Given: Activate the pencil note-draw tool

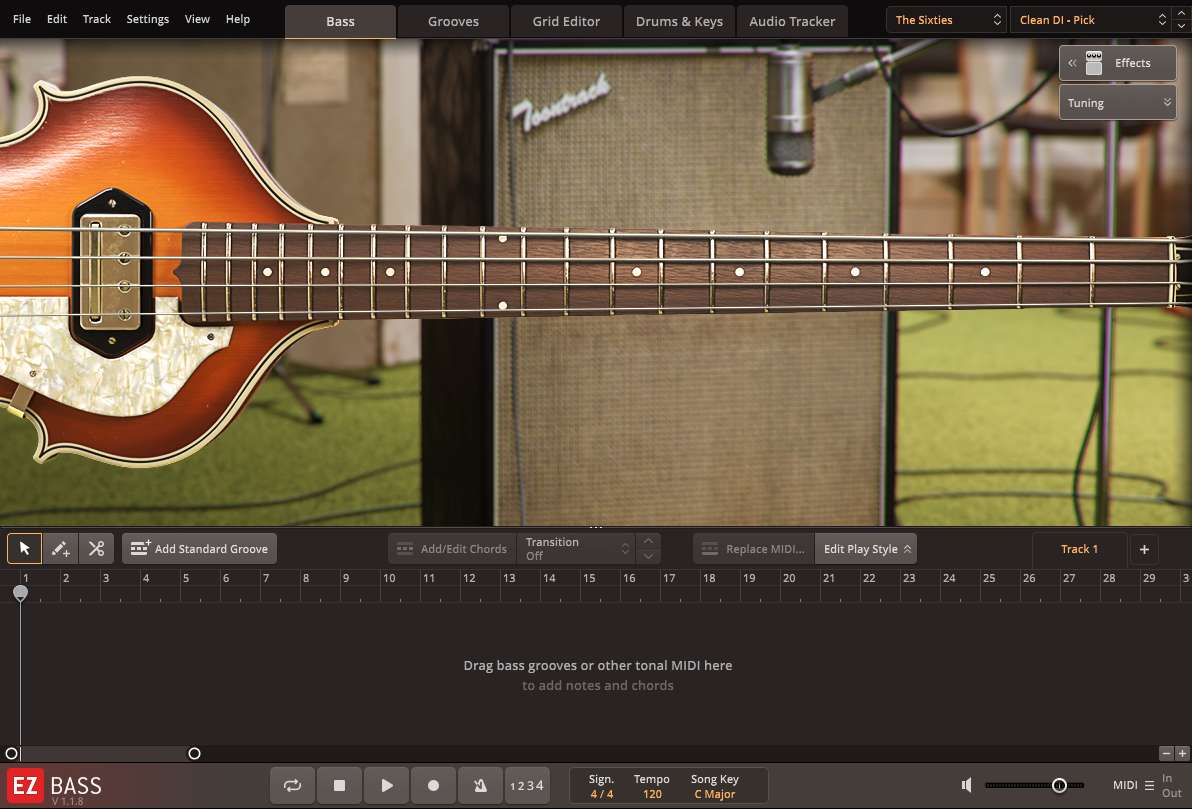Looking at the screenshot, I should [59, 548].
